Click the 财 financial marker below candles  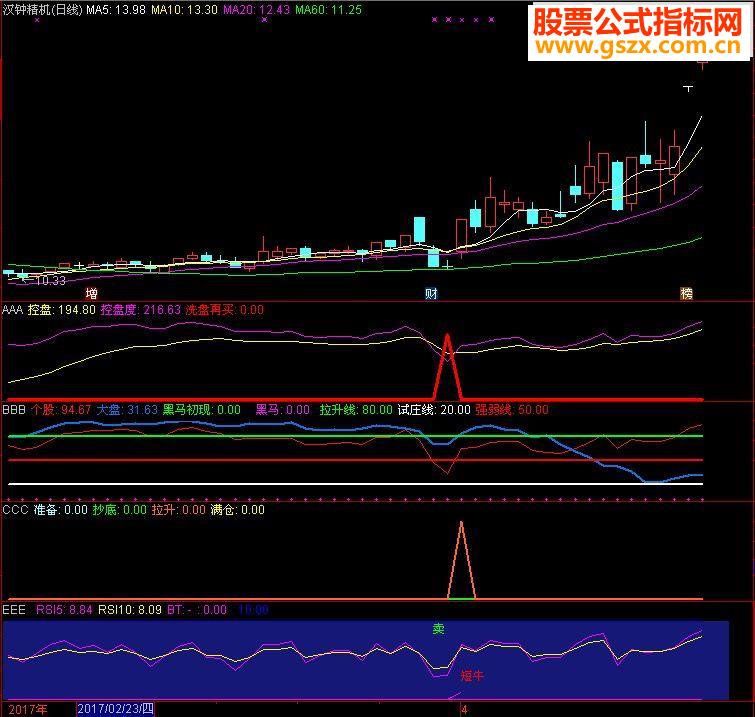(x=431, y=293)
